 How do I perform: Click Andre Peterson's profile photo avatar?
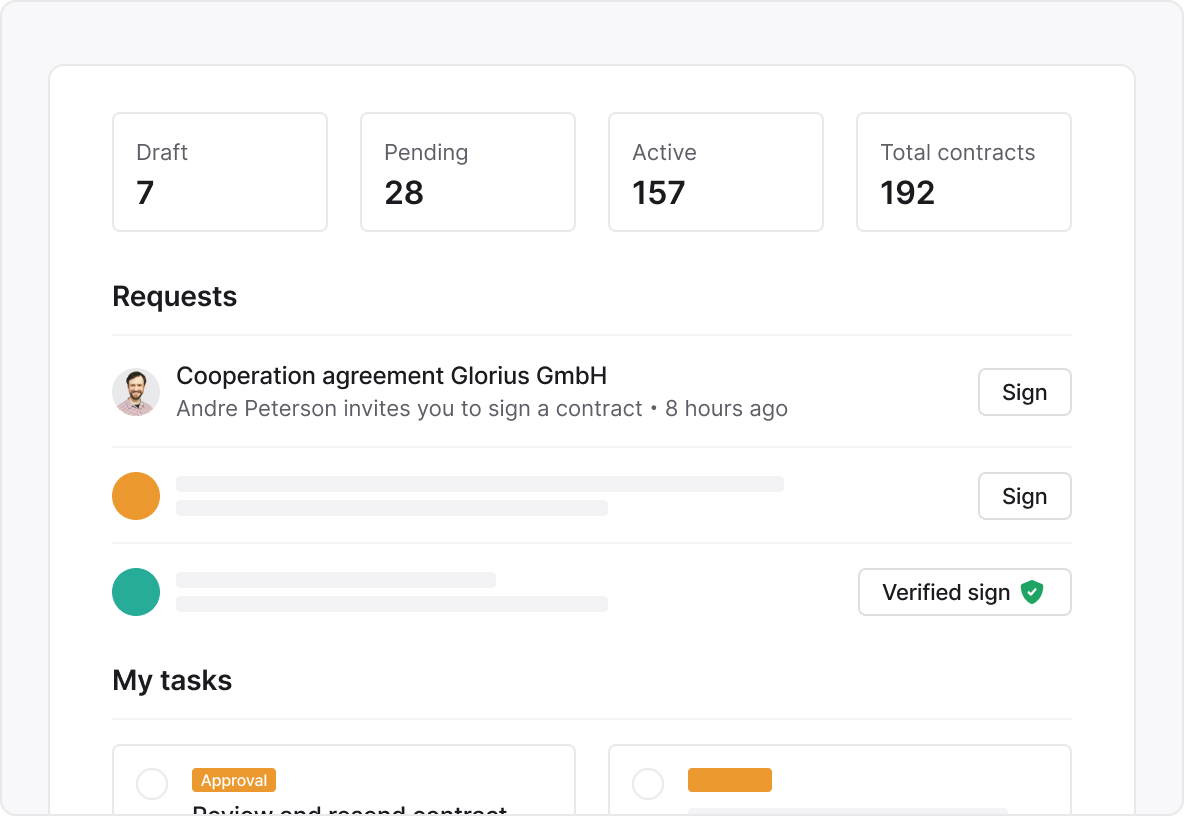136,392
